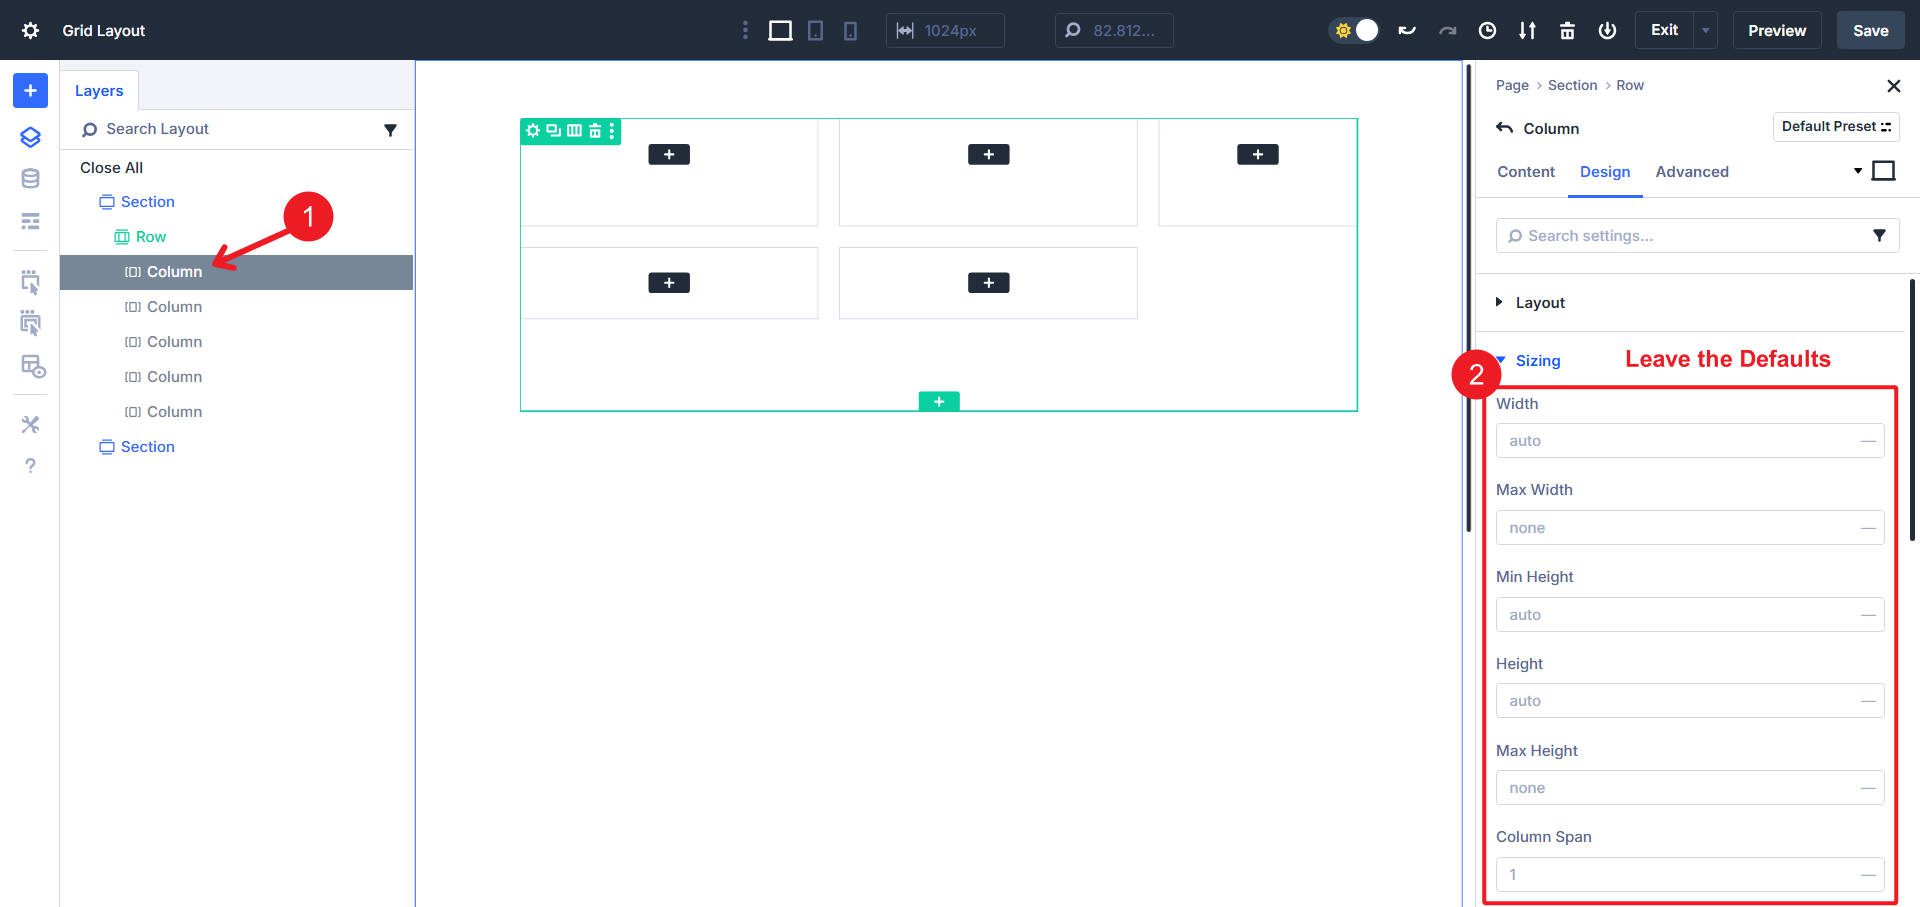Preview the page
This screenshot has height=907, width=1920.
tap(1777, 30)
